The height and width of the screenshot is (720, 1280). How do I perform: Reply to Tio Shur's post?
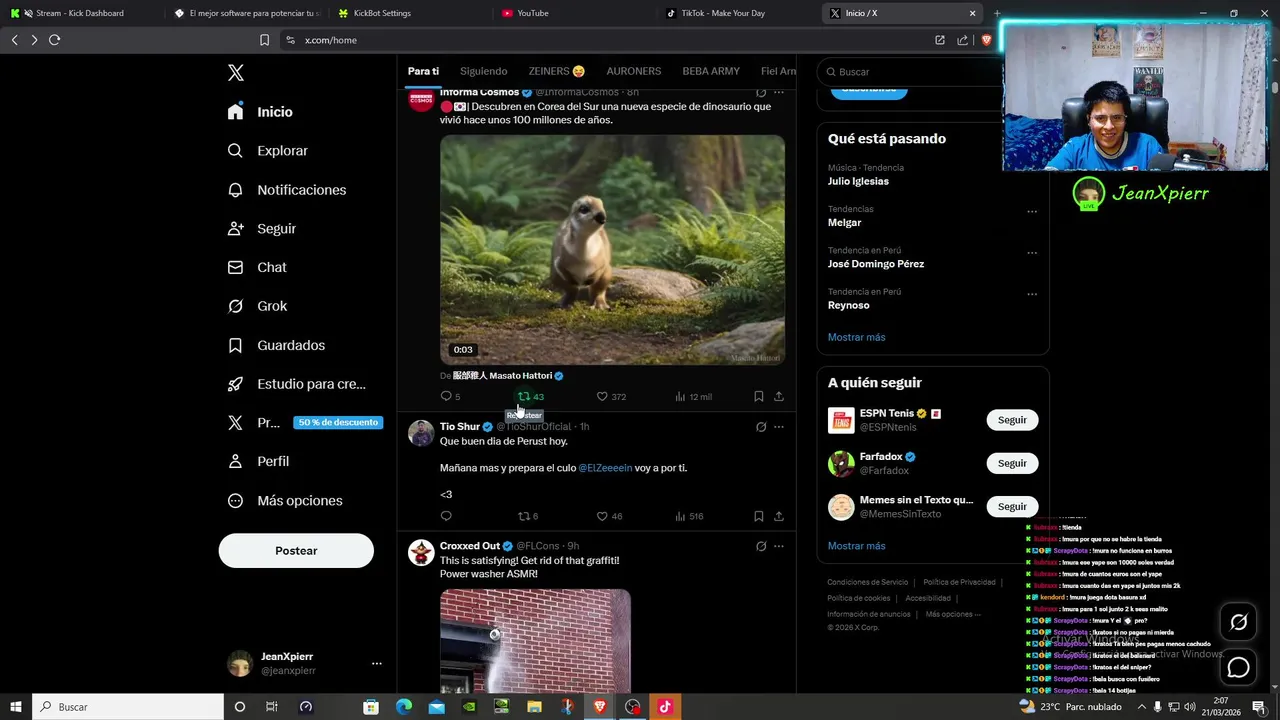pyautogui.click(x=446, y=517)
